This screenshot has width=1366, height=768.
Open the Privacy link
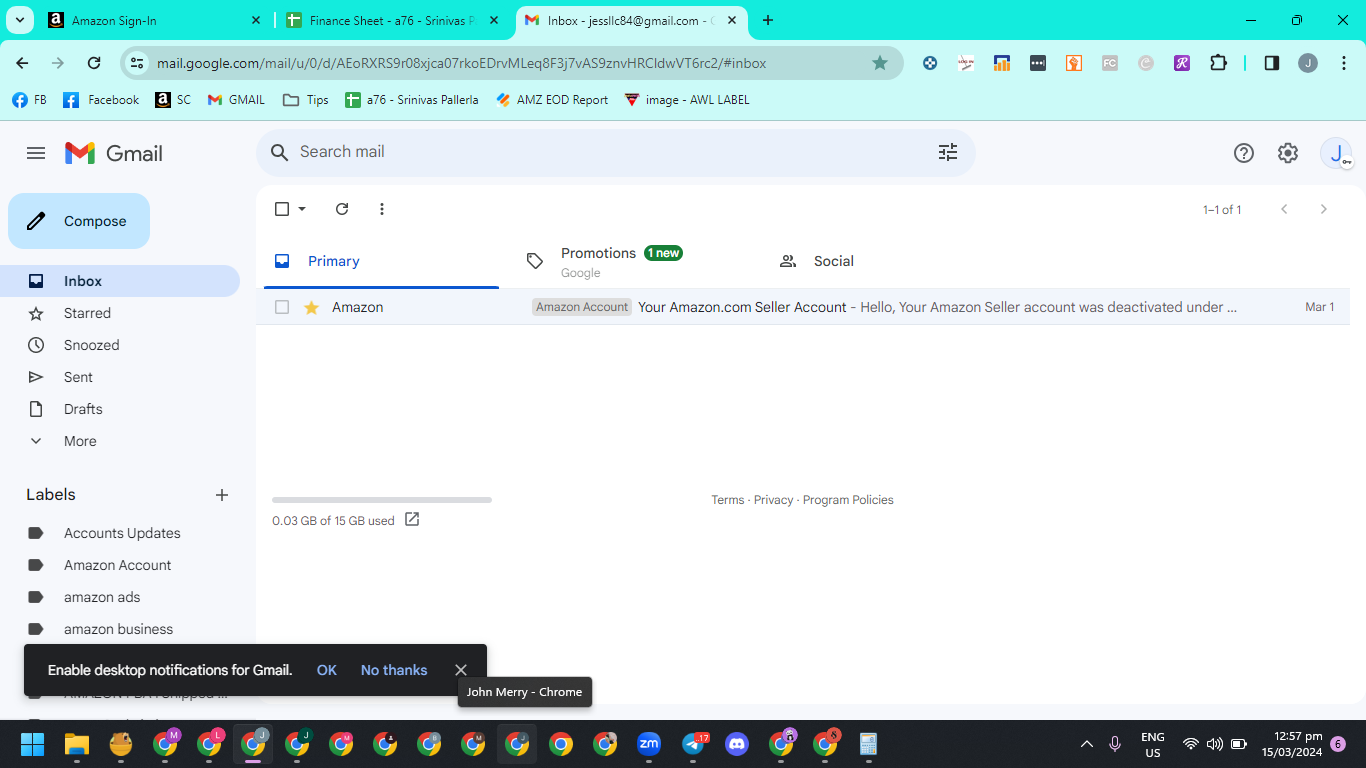tap(774, 500)
